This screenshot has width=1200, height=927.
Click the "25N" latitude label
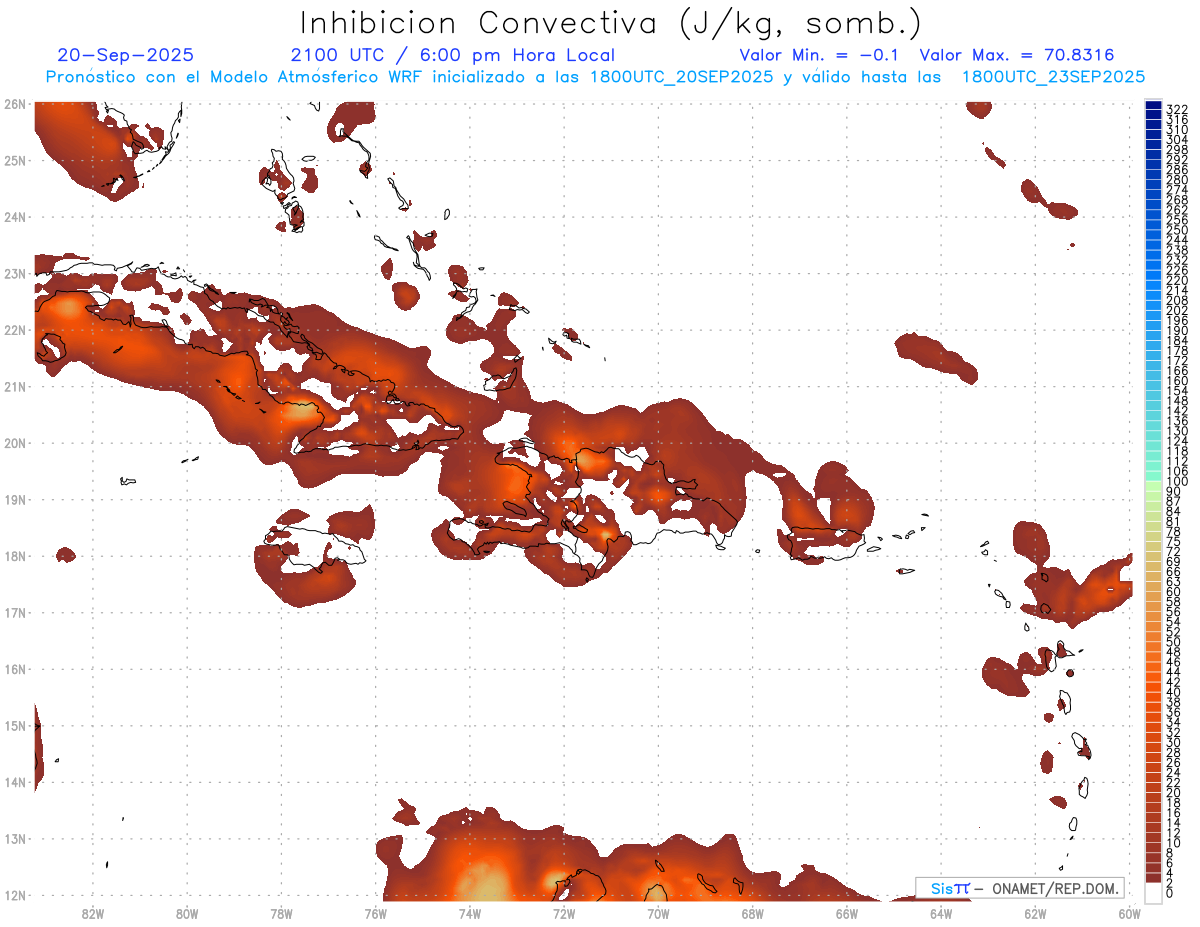pyautogui.click(x=15, y=160)
